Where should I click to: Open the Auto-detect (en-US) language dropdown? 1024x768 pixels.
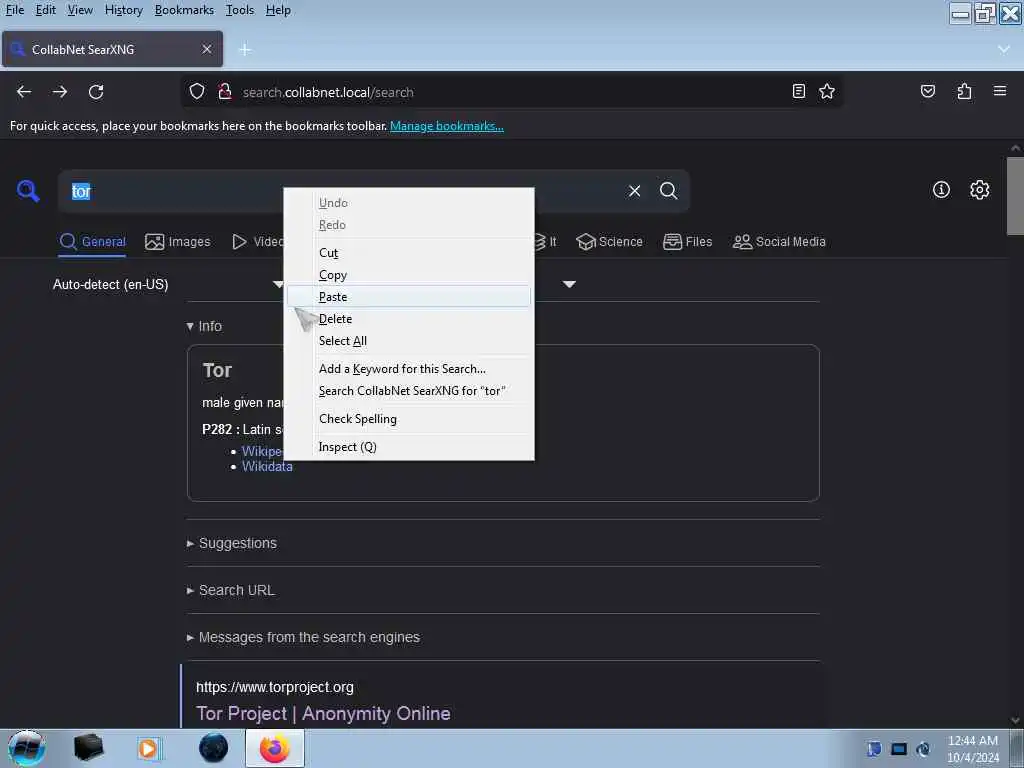[168, 284]
